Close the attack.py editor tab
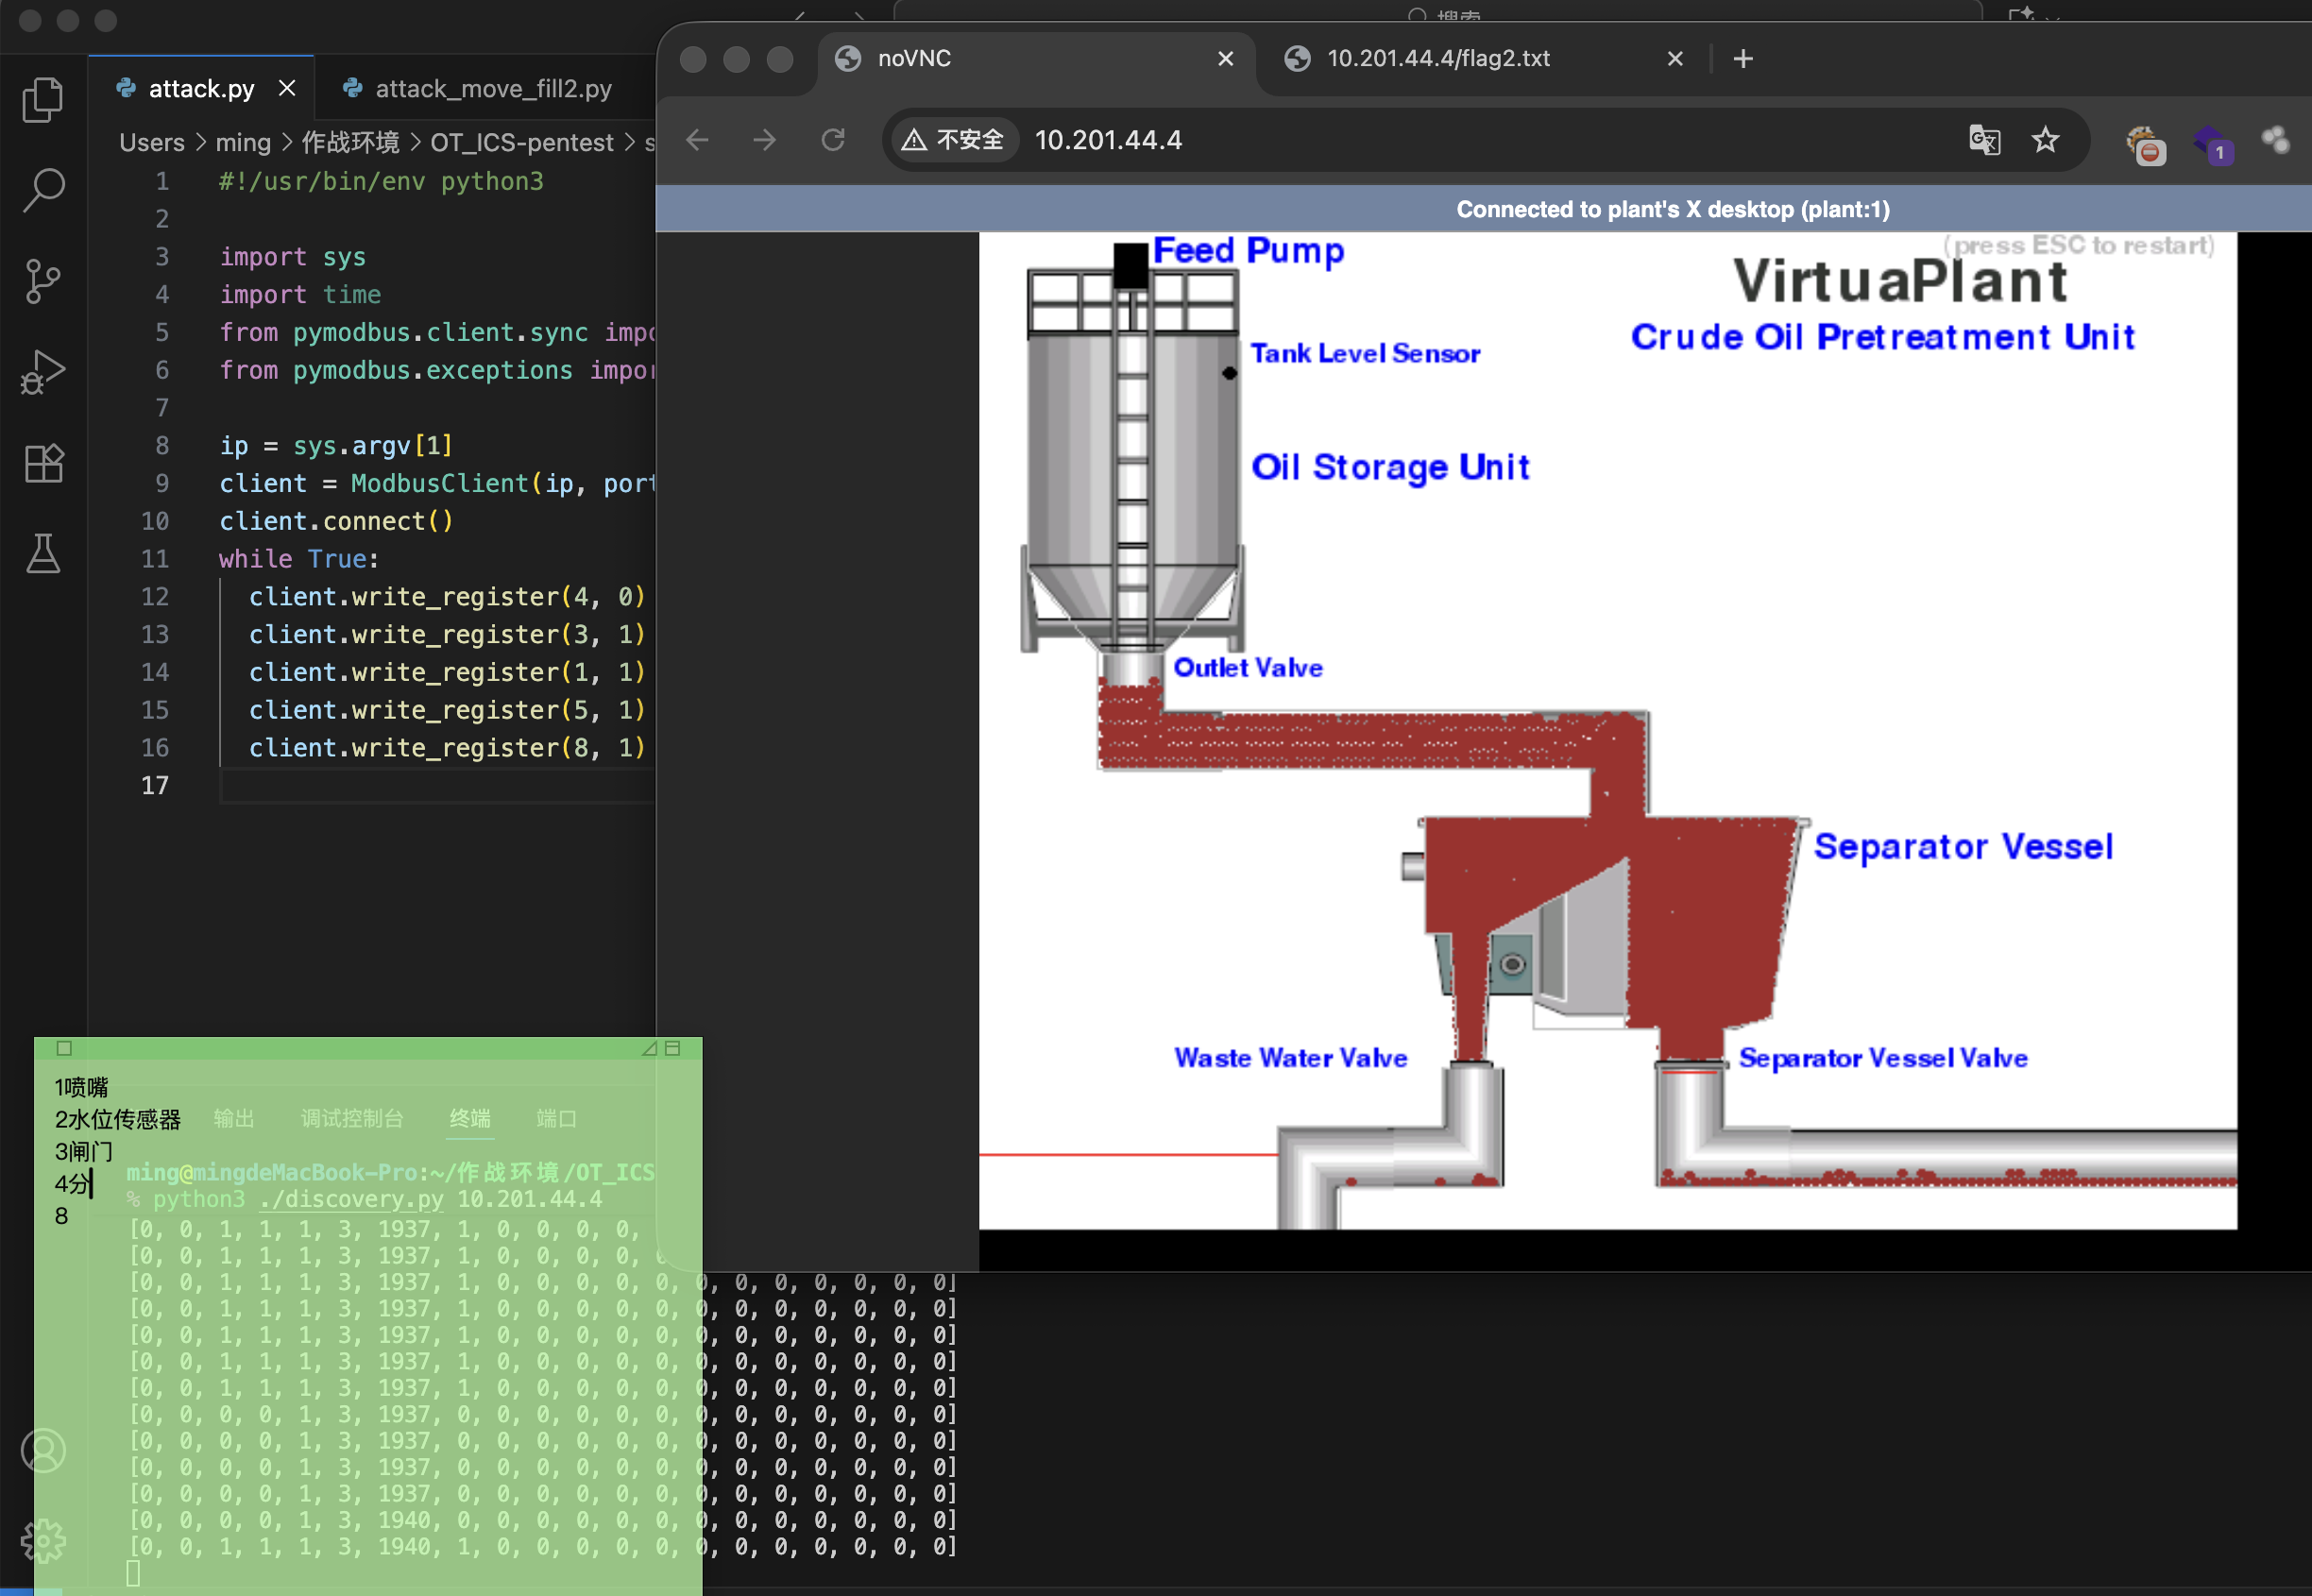 pos(287,88)
